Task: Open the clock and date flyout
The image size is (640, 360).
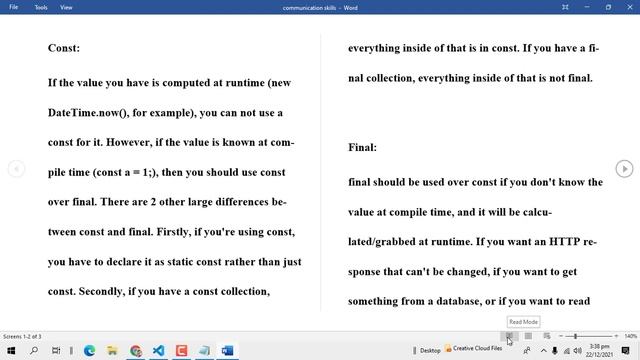Action: [599, 351]
